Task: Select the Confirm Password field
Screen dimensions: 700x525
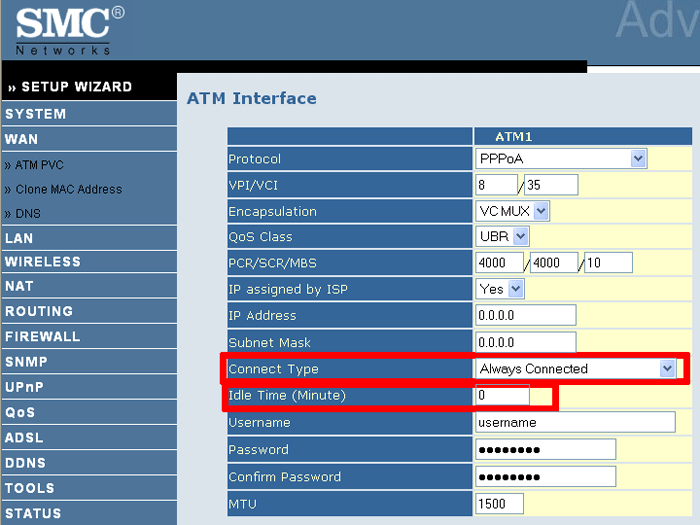Action: 545,477
